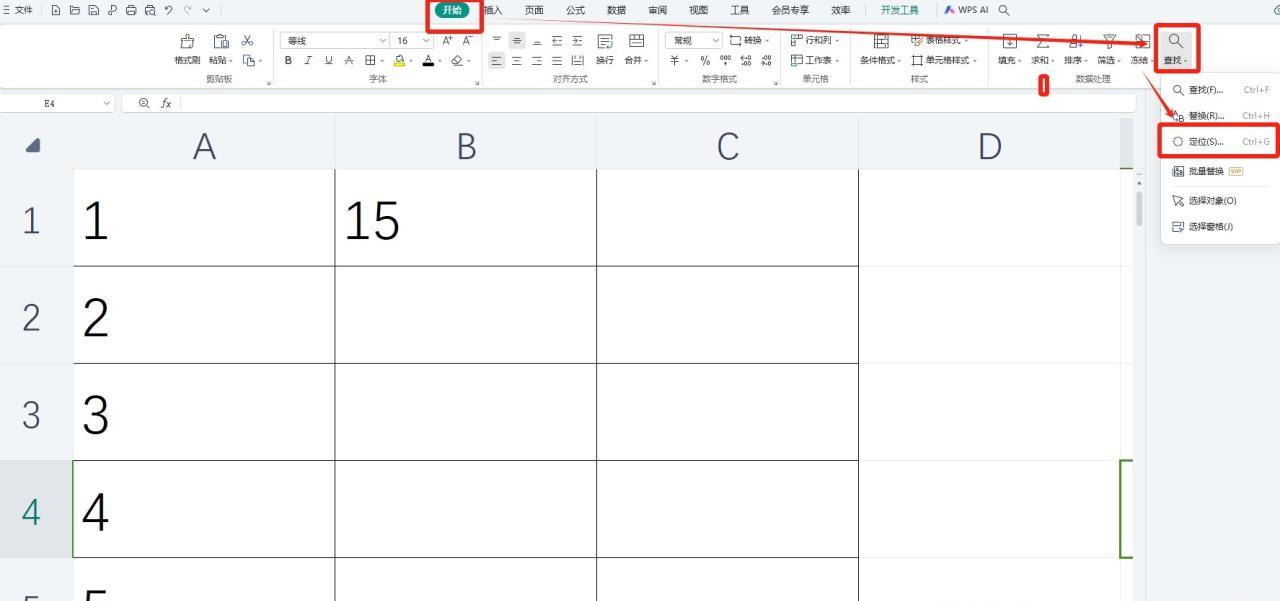Click the save icon in quick access
This screenshot has height=601, width=1280.
coord(93,10)
